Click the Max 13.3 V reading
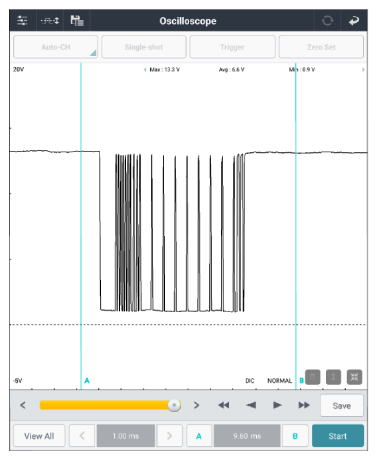Image resolution: width=378 pixels, height=460 pixels. pos(165,70)
